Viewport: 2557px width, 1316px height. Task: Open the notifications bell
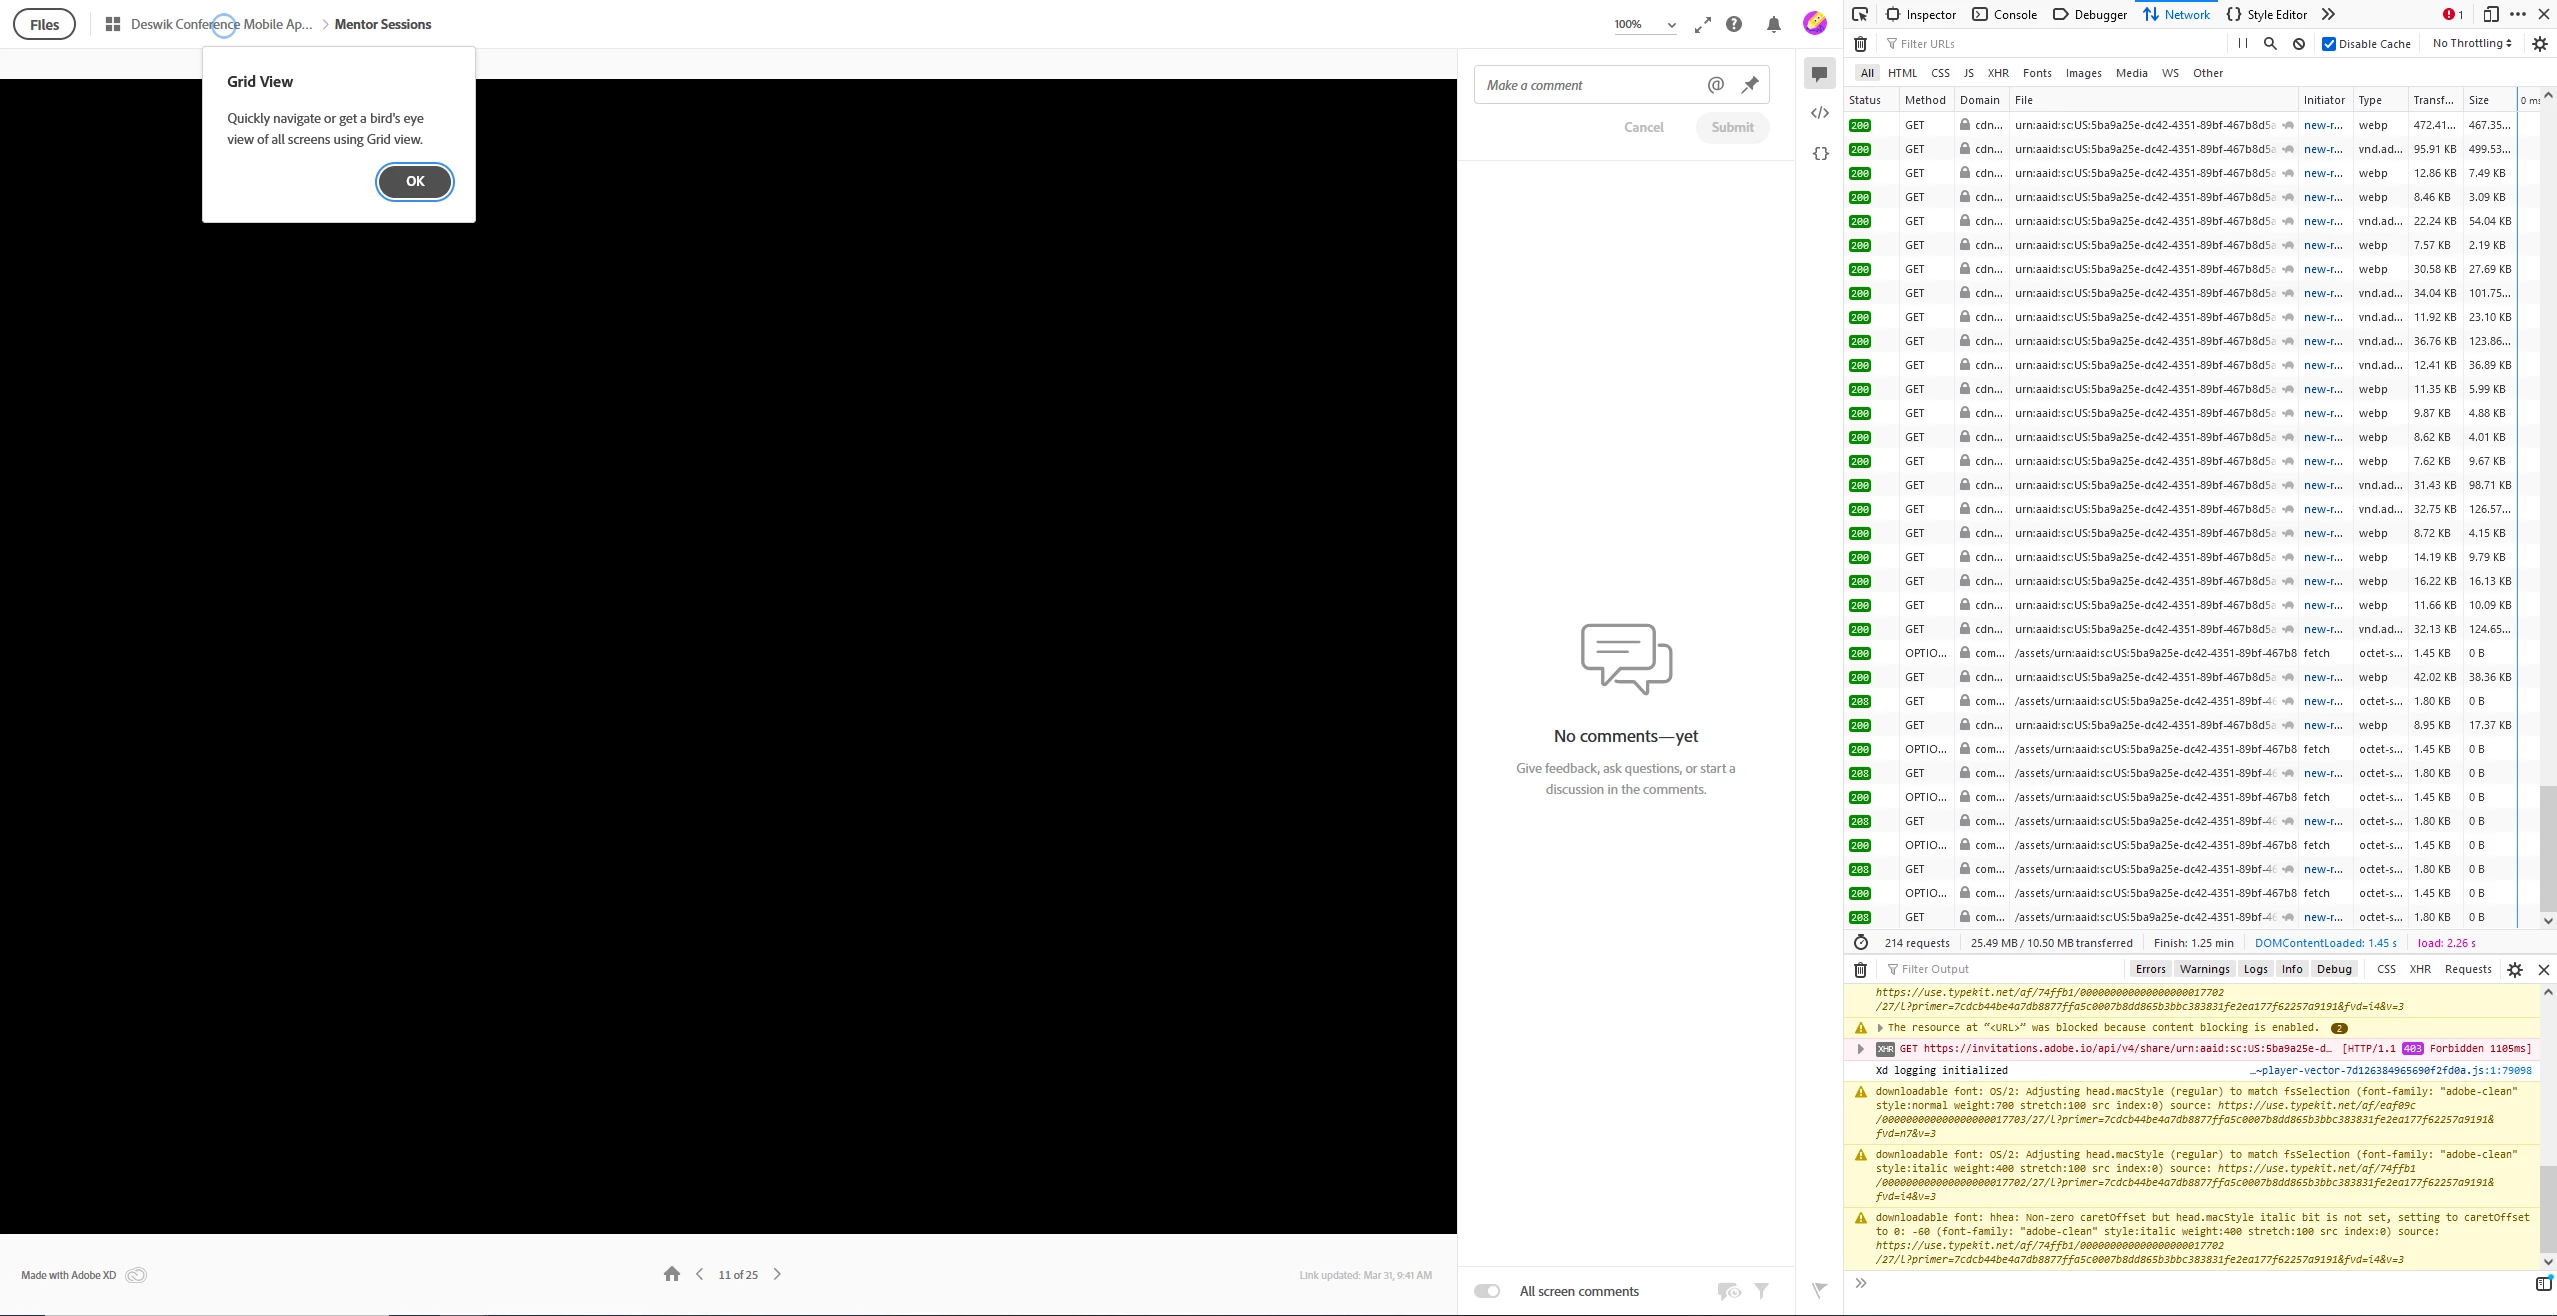[x=1773, y=24]
